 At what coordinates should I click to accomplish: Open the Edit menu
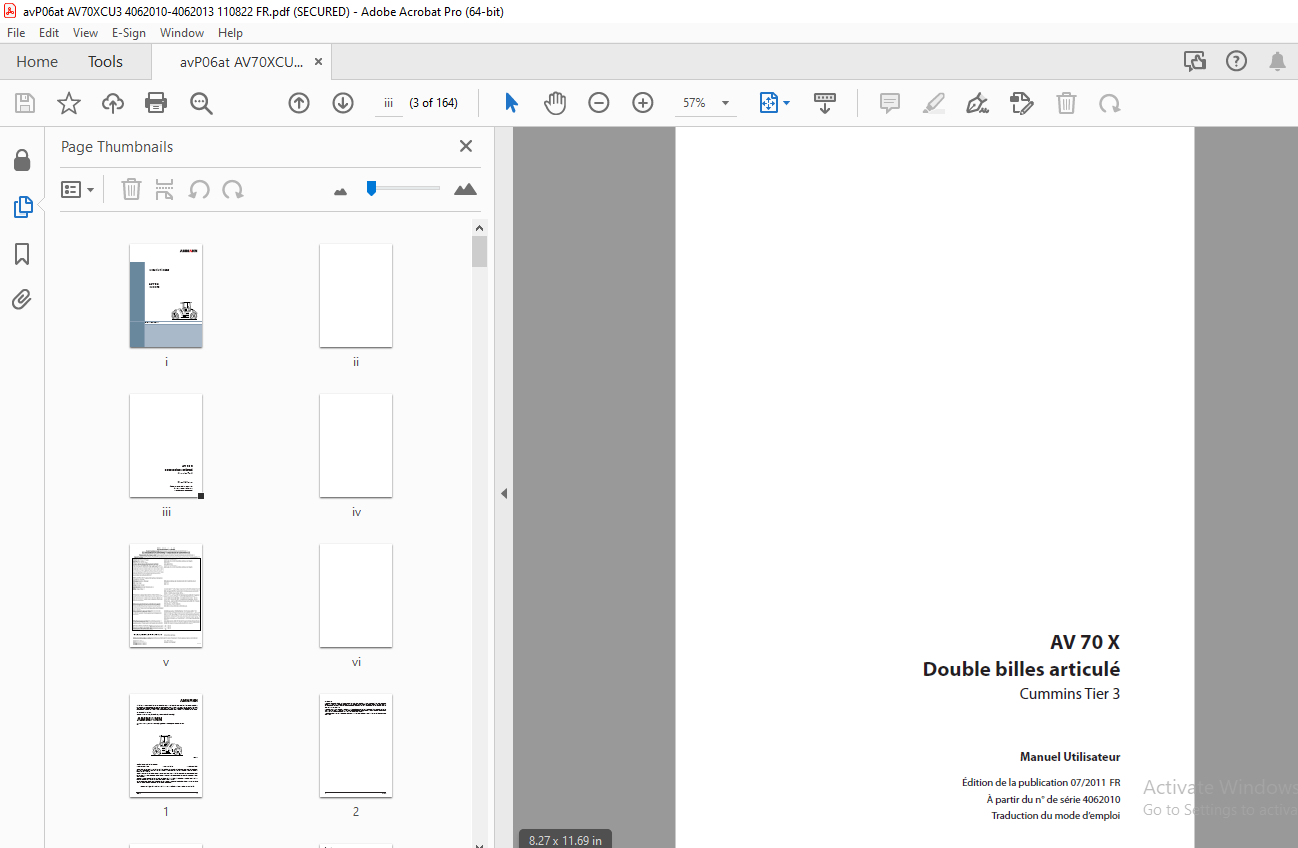coord(49,33)
